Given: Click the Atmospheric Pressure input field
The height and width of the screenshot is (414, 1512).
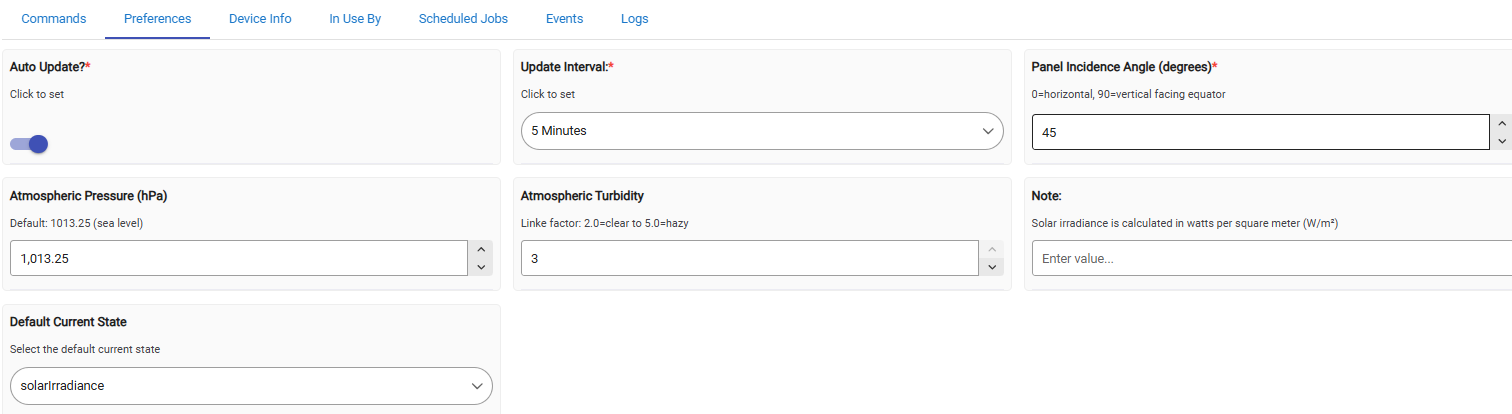Looking at the screenshot, I should pos(238,258).
